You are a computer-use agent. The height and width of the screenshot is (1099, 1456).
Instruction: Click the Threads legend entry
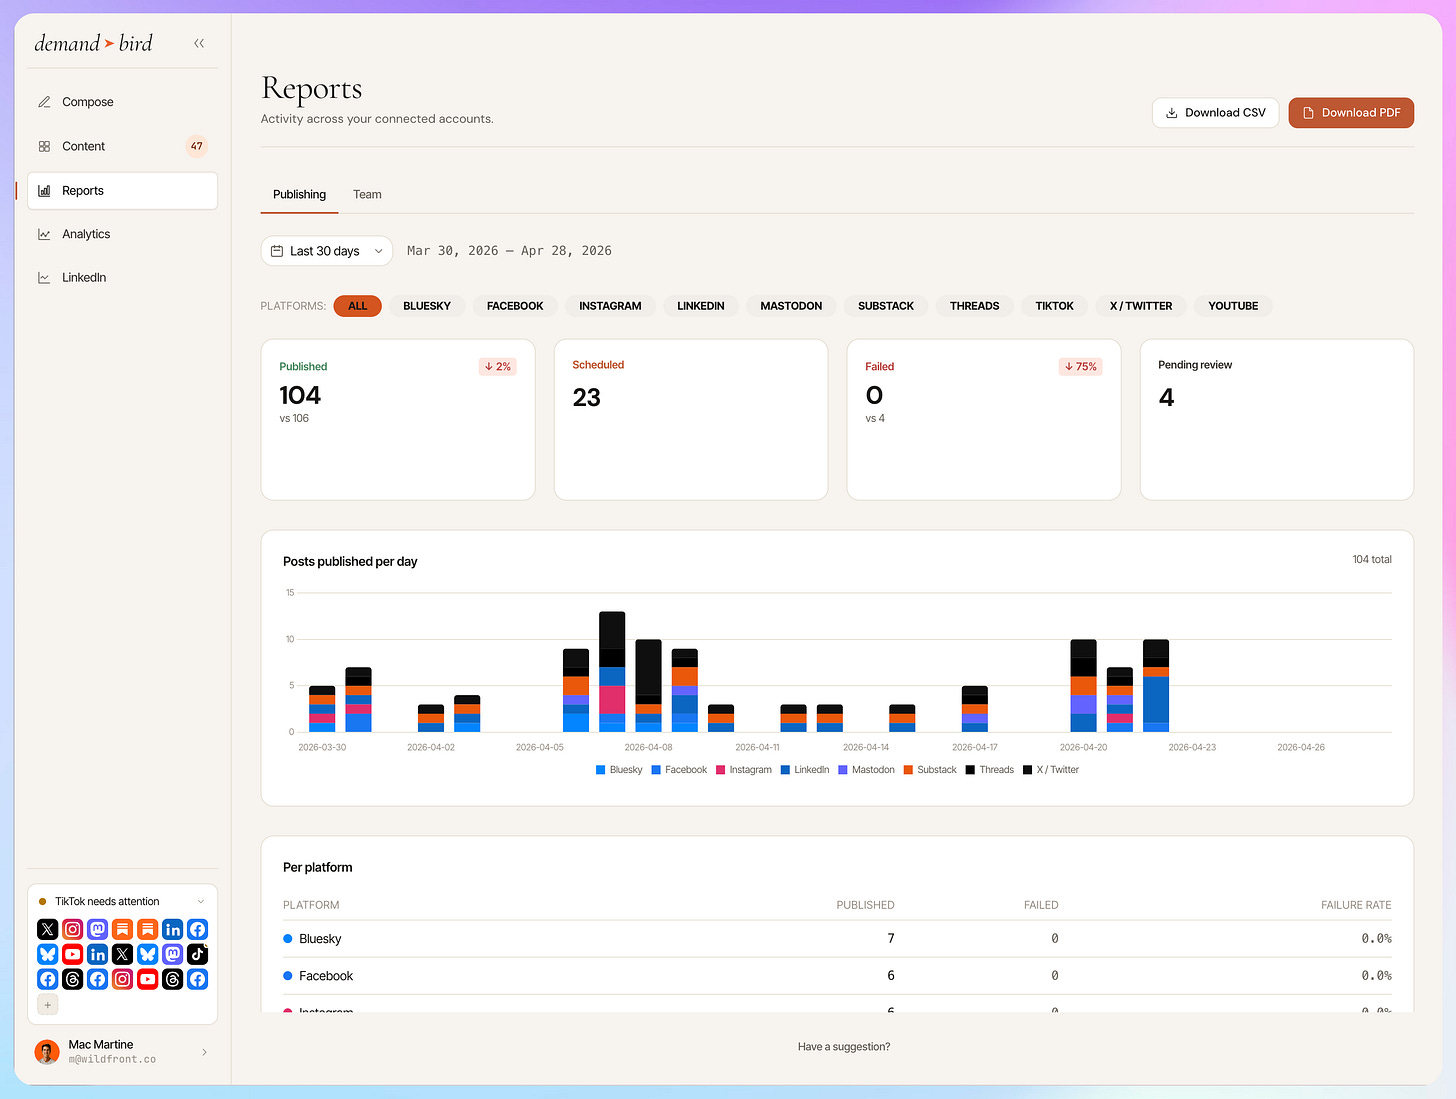click(989, 770)
